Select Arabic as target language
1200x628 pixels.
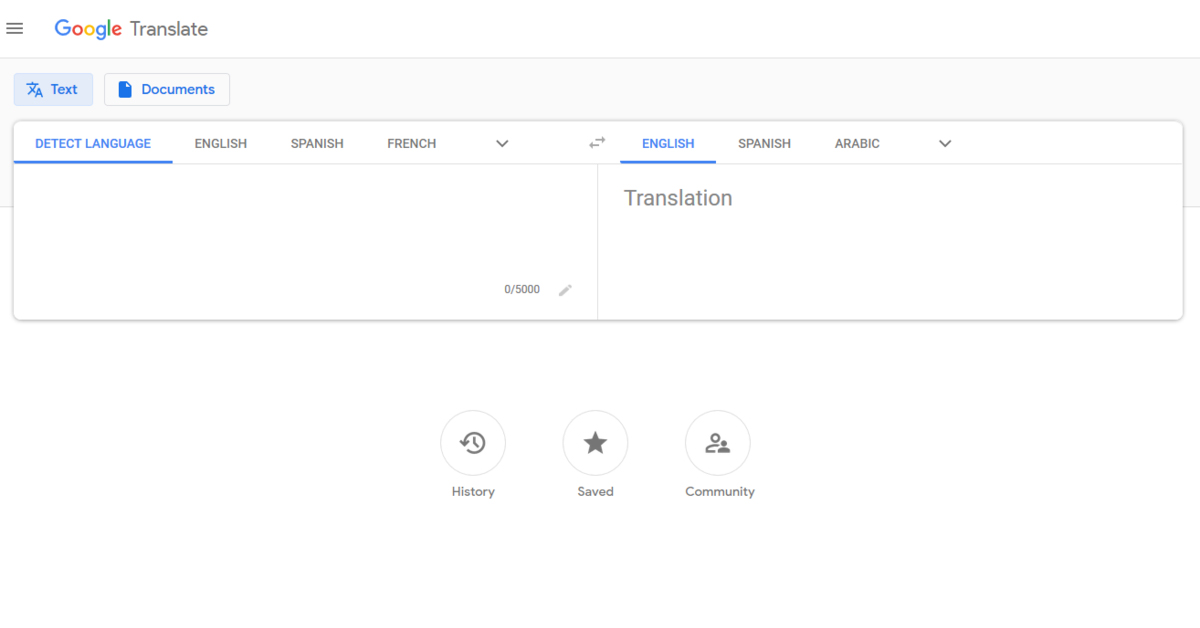point(857,143)
